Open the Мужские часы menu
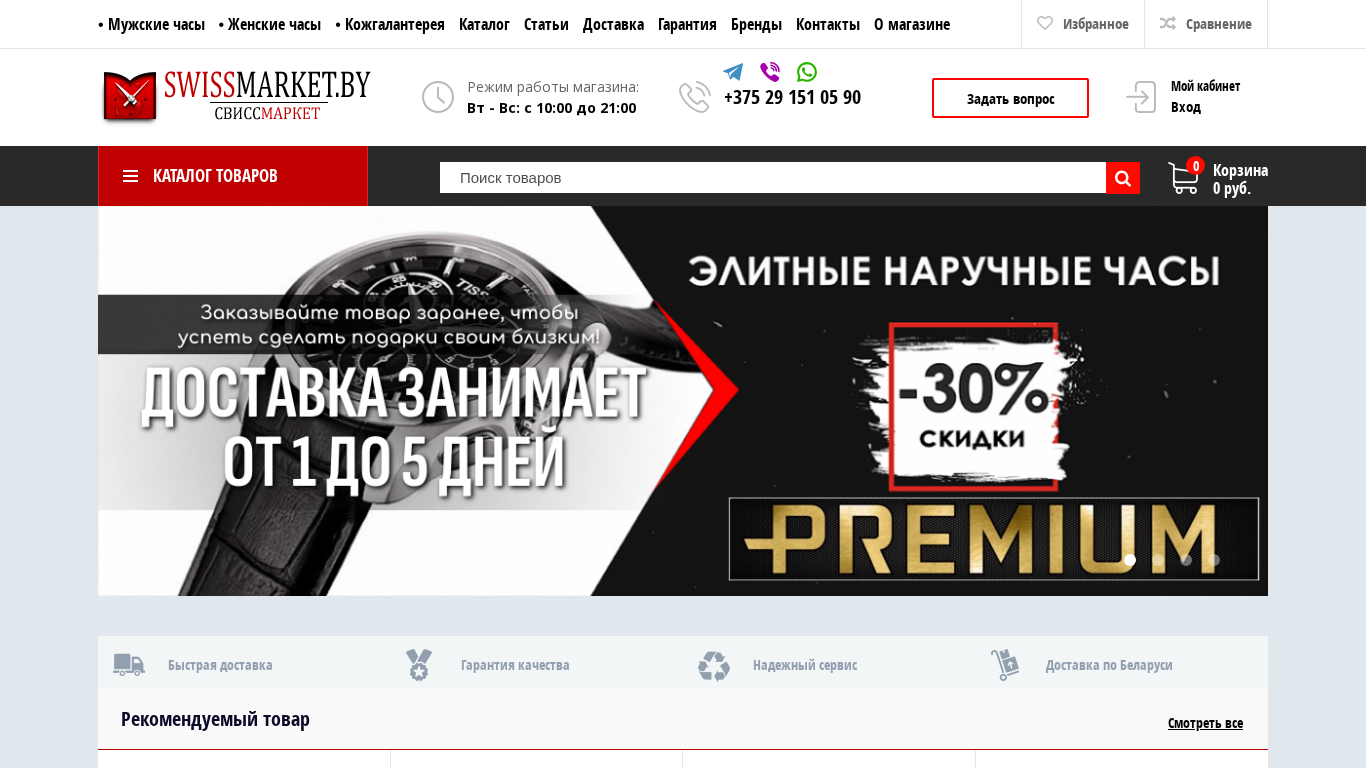1366x768 pixels. tap(152, 24)
